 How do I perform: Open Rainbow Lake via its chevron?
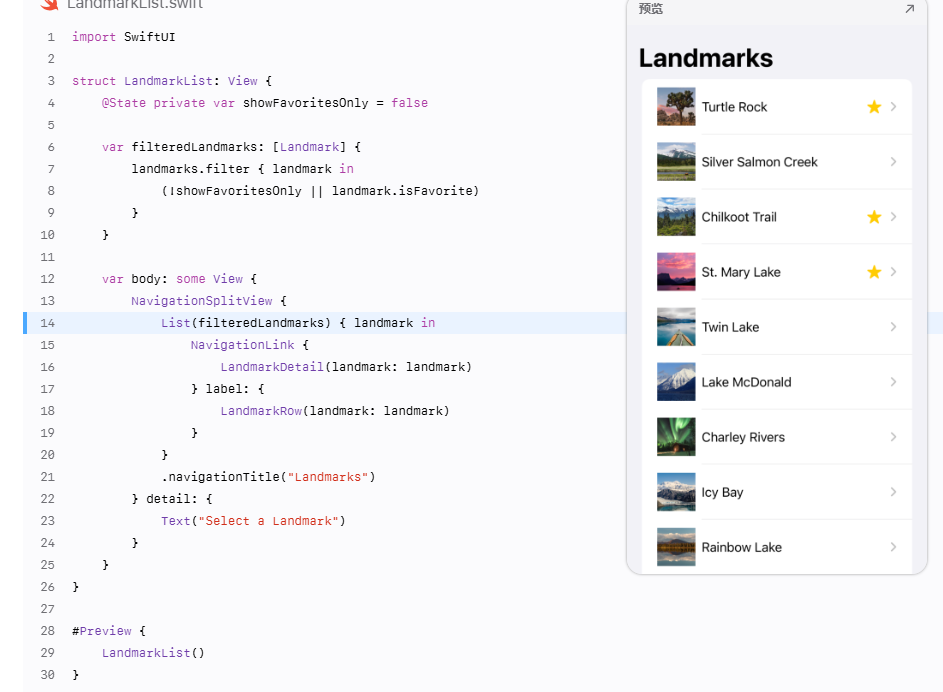pos(894,547)
